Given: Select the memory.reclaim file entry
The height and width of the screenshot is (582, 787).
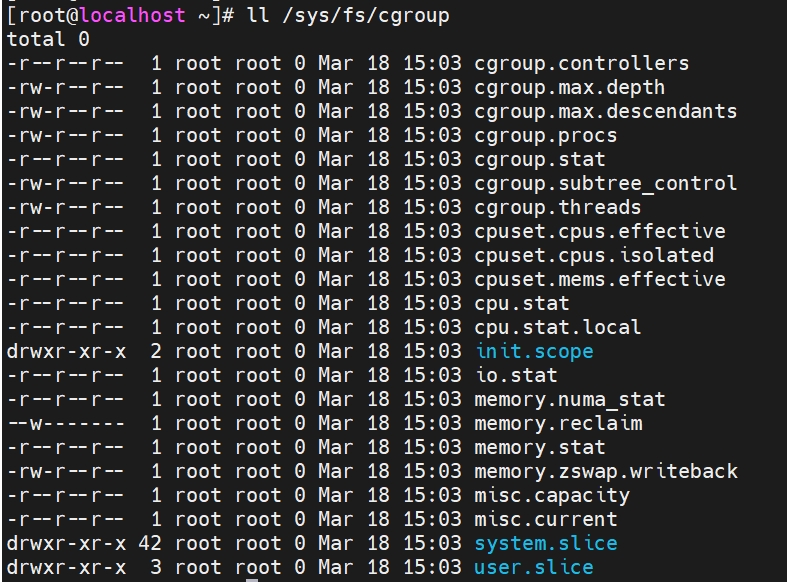Looking at the screenshot, I should [x=558, y=424].
